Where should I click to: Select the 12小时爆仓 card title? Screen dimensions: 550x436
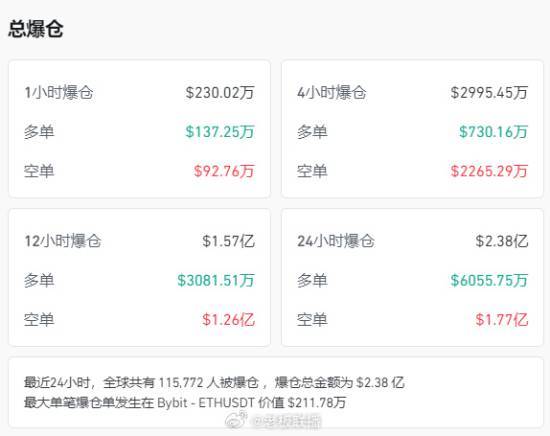click(x=63, y=241)
